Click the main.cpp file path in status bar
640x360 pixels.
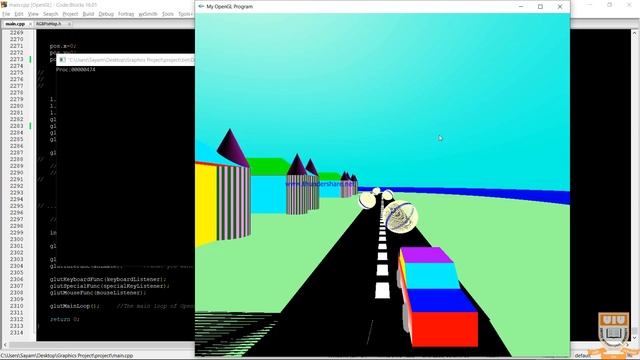coord(67,356)
